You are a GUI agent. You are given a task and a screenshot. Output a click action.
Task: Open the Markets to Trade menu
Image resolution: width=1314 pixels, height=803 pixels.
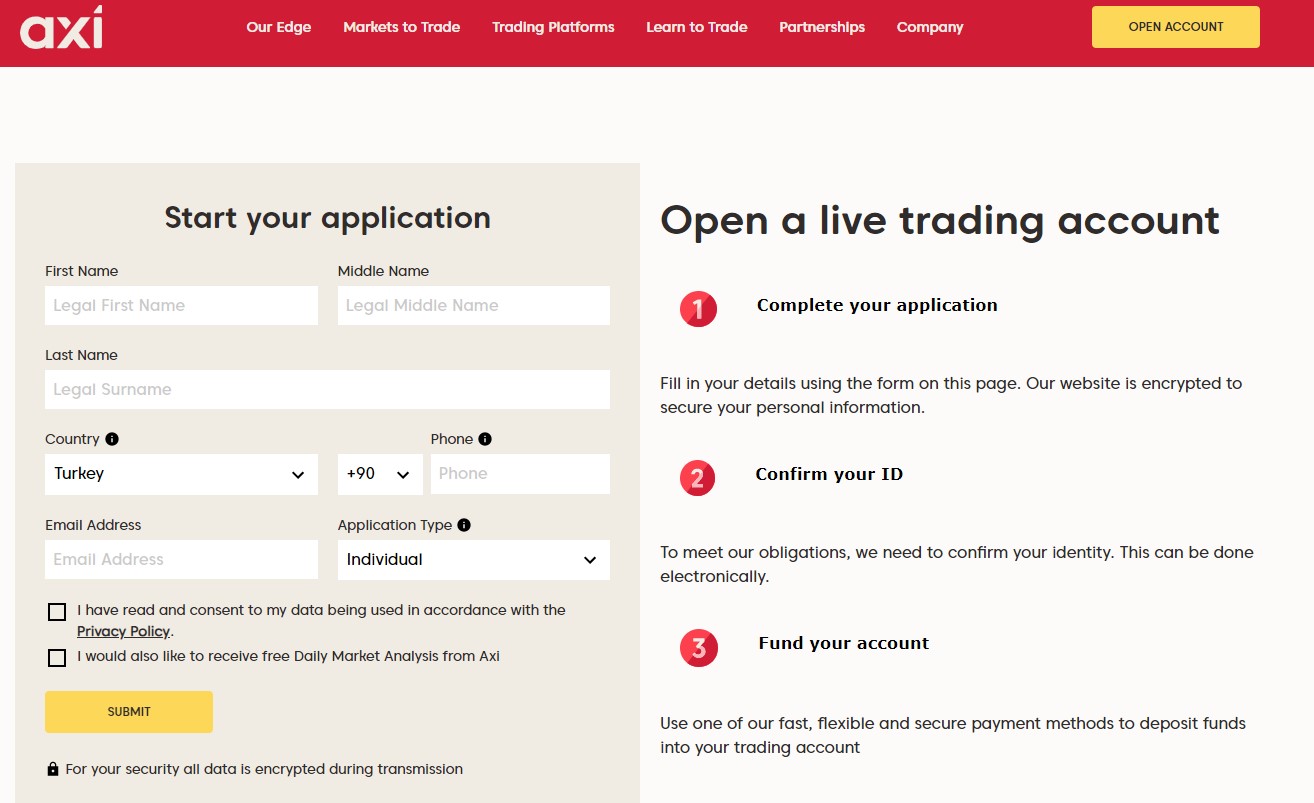pos(402,27)
